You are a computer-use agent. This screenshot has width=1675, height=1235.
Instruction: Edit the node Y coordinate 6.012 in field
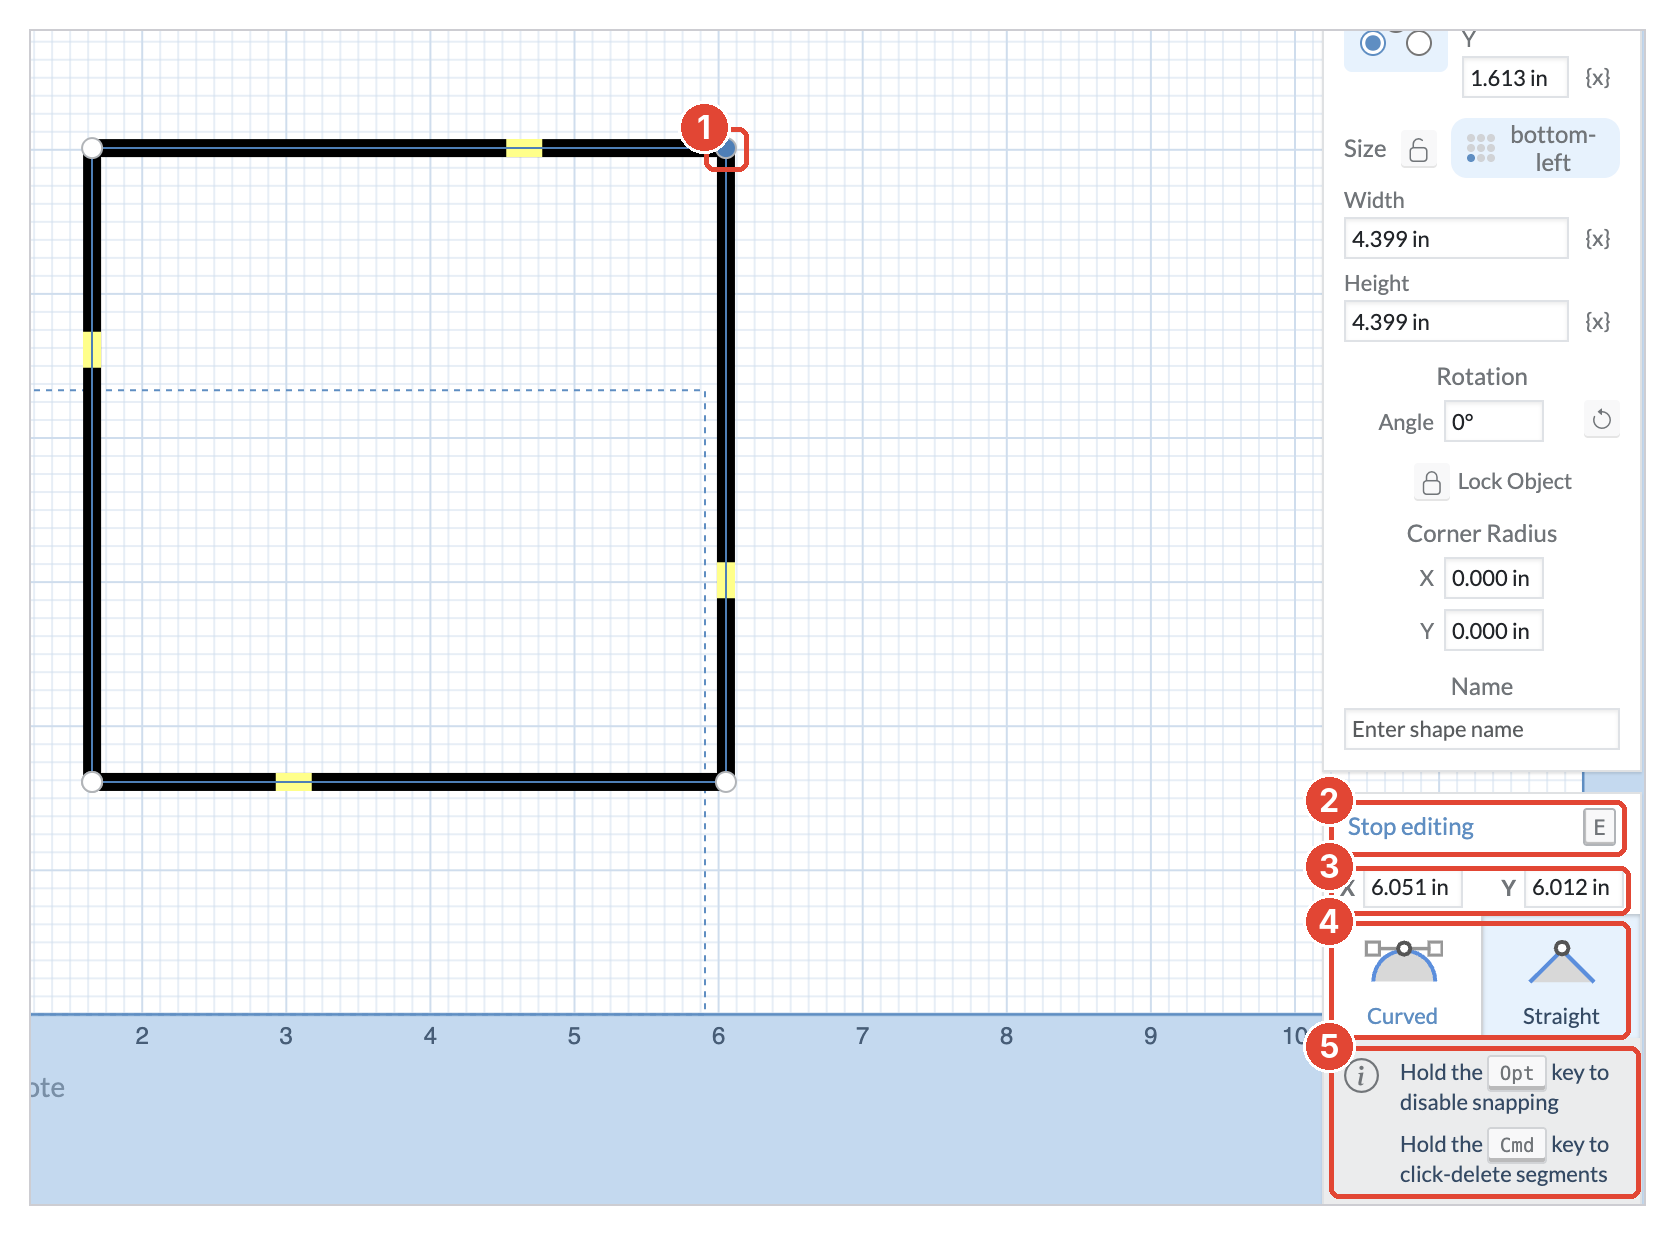(1572, 887)
